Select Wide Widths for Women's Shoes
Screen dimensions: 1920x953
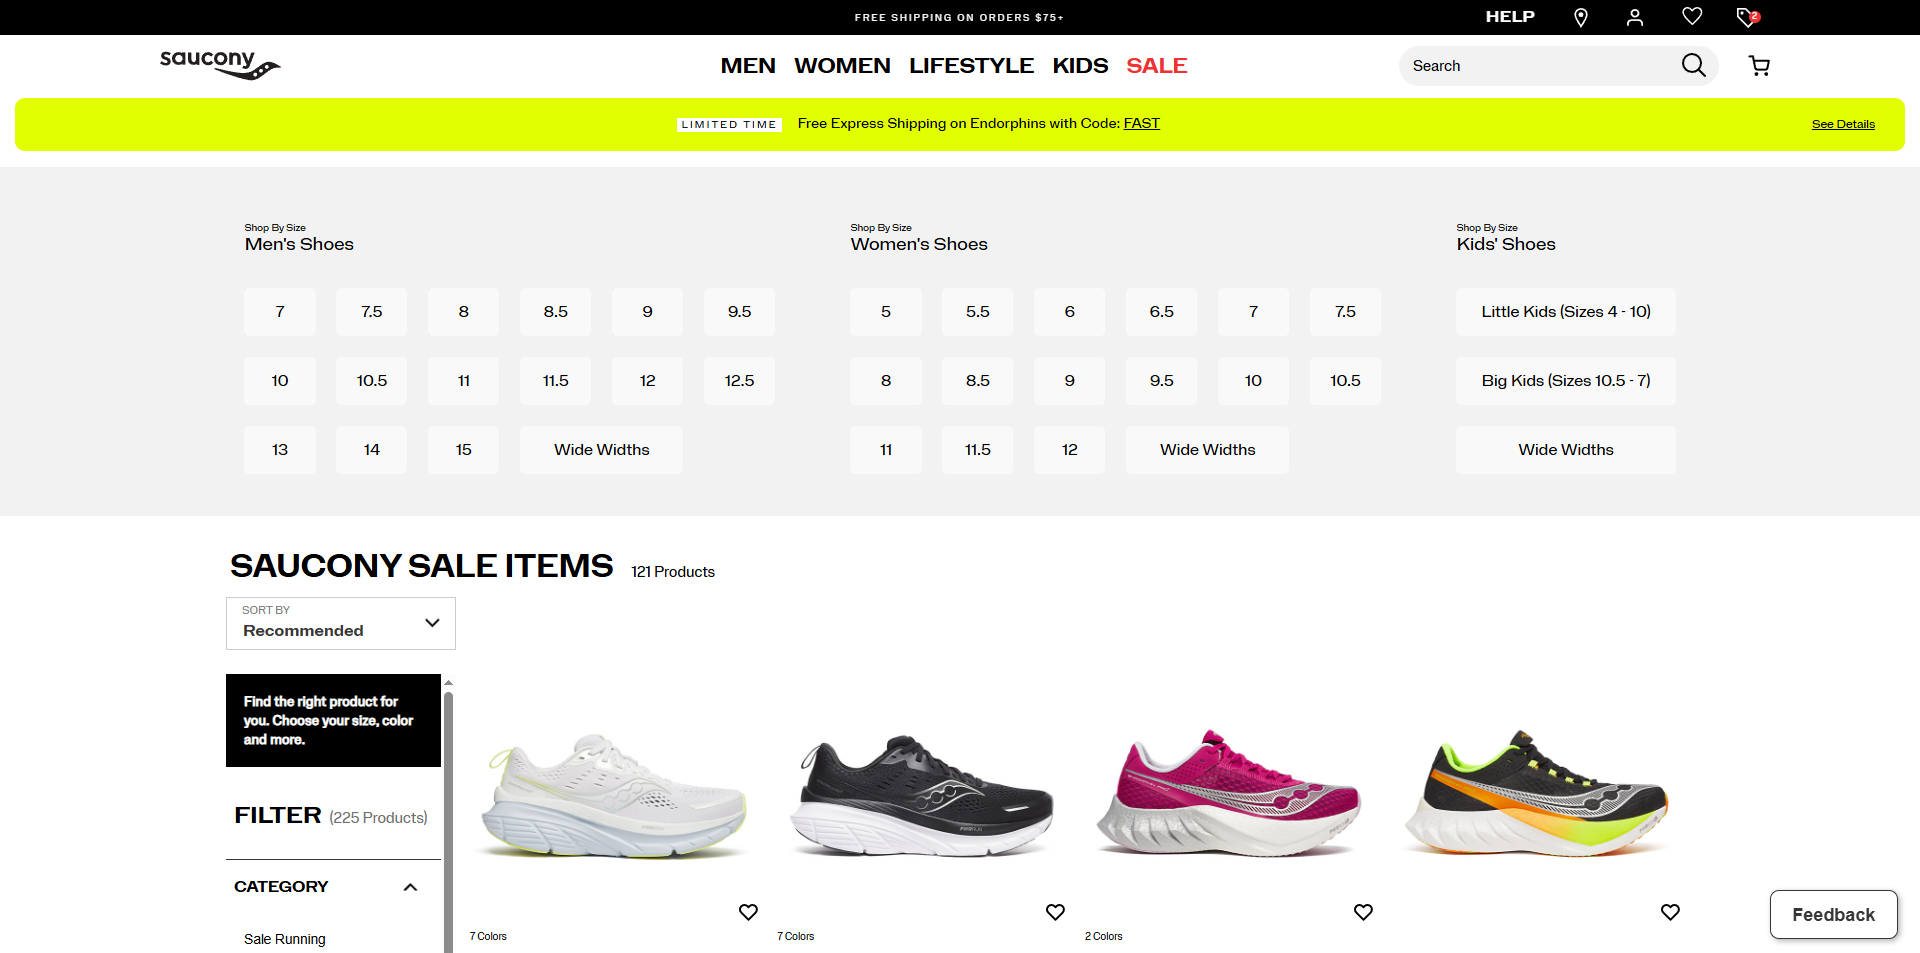(x=1207, y=449)
